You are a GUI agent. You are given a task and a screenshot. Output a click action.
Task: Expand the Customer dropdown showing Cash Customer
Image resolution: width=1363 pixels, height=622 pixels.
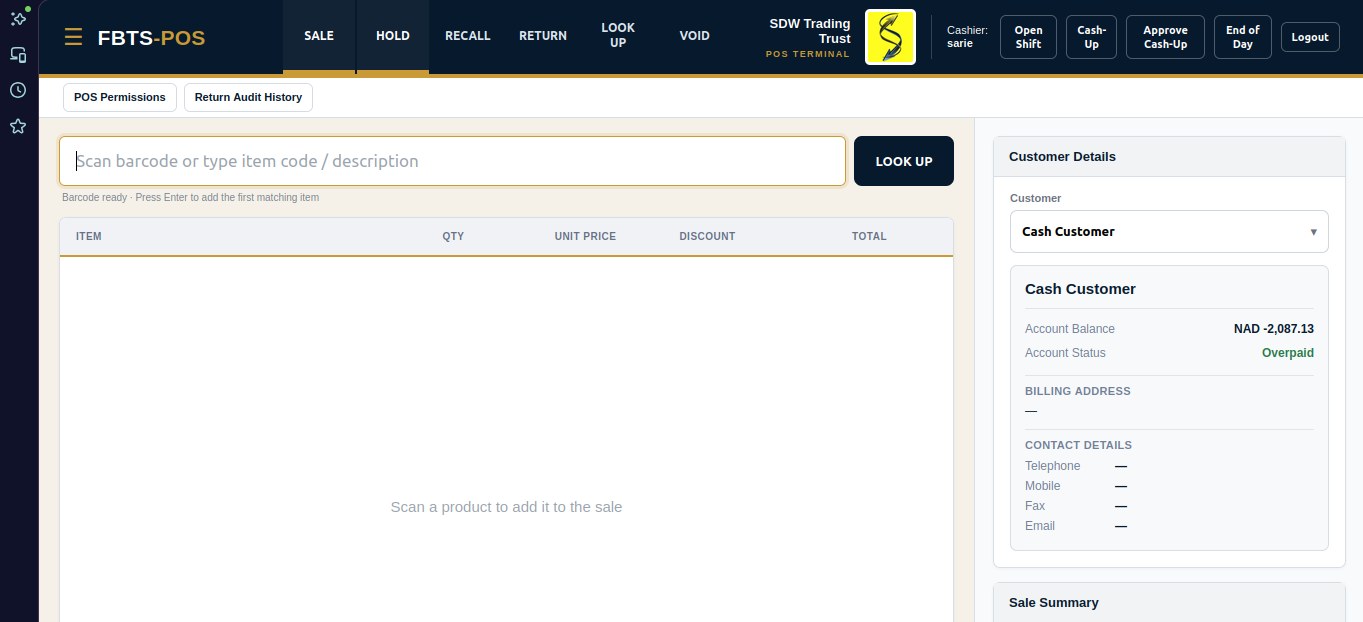point(1169,231)
